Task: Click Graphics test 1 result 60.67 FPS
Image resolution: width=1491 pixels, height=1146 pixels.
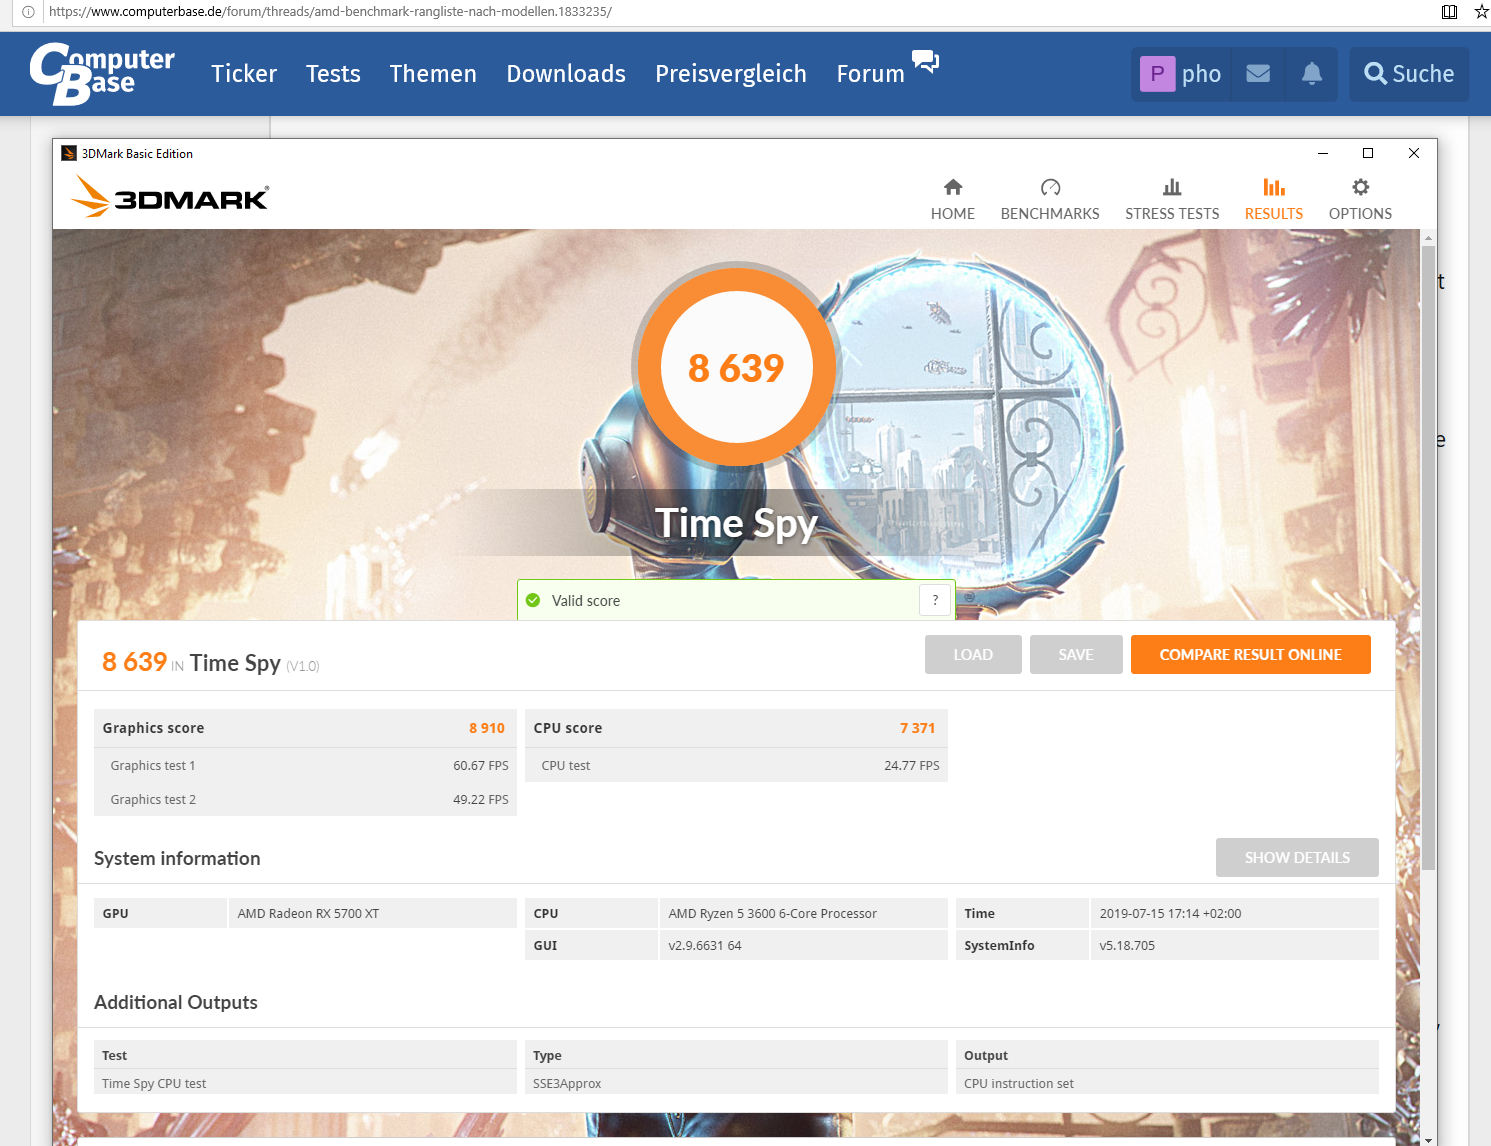Action: coord(481,766)
